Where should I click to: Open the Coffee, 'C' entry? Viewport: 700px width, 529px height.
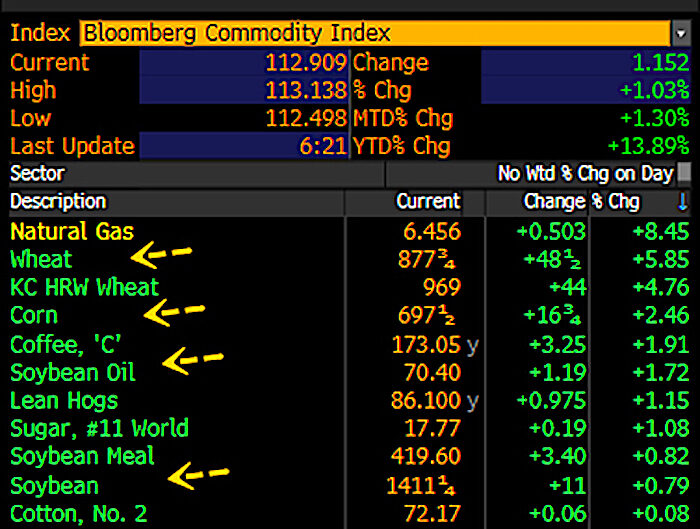click(350, 344)
